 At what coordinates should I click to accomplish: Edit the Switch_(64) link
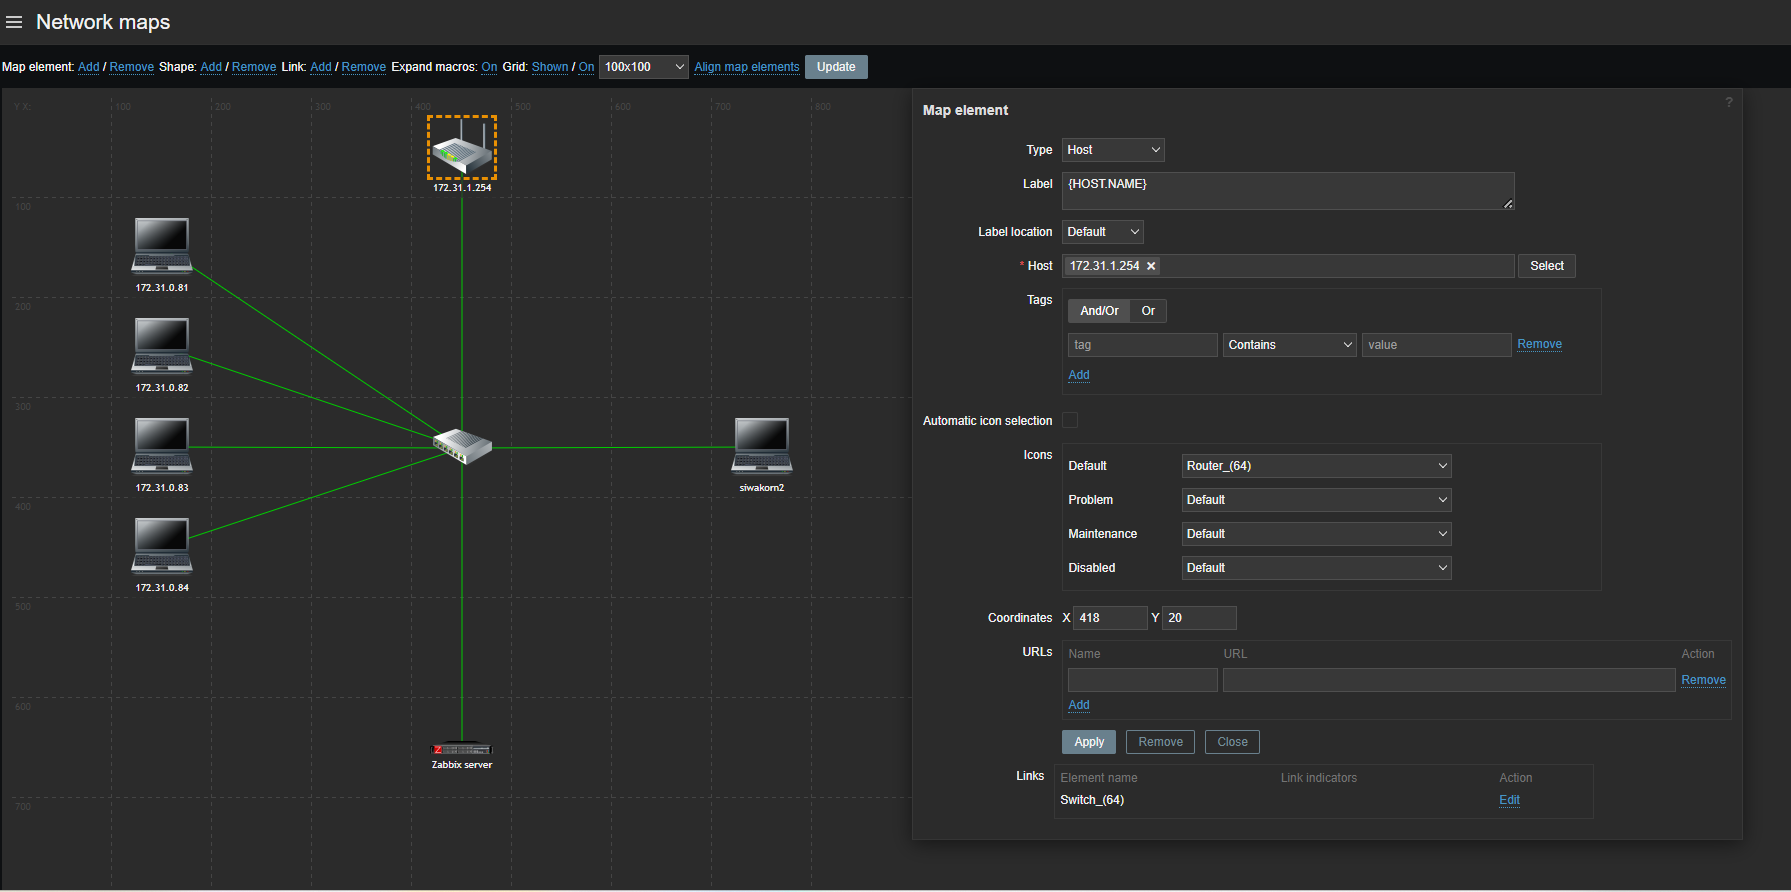[1509, 800]
